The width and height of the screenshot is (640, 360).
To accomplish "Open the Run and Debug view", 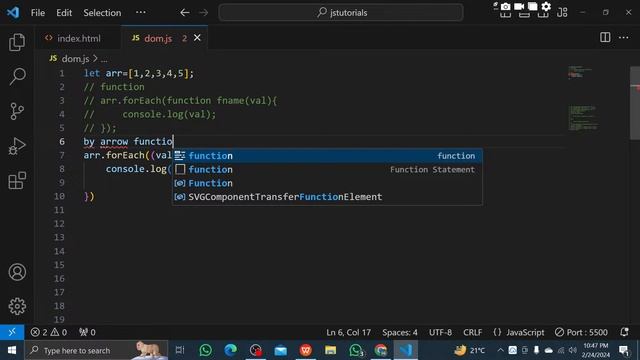I will pyautogui.click(x=17, y=146).
